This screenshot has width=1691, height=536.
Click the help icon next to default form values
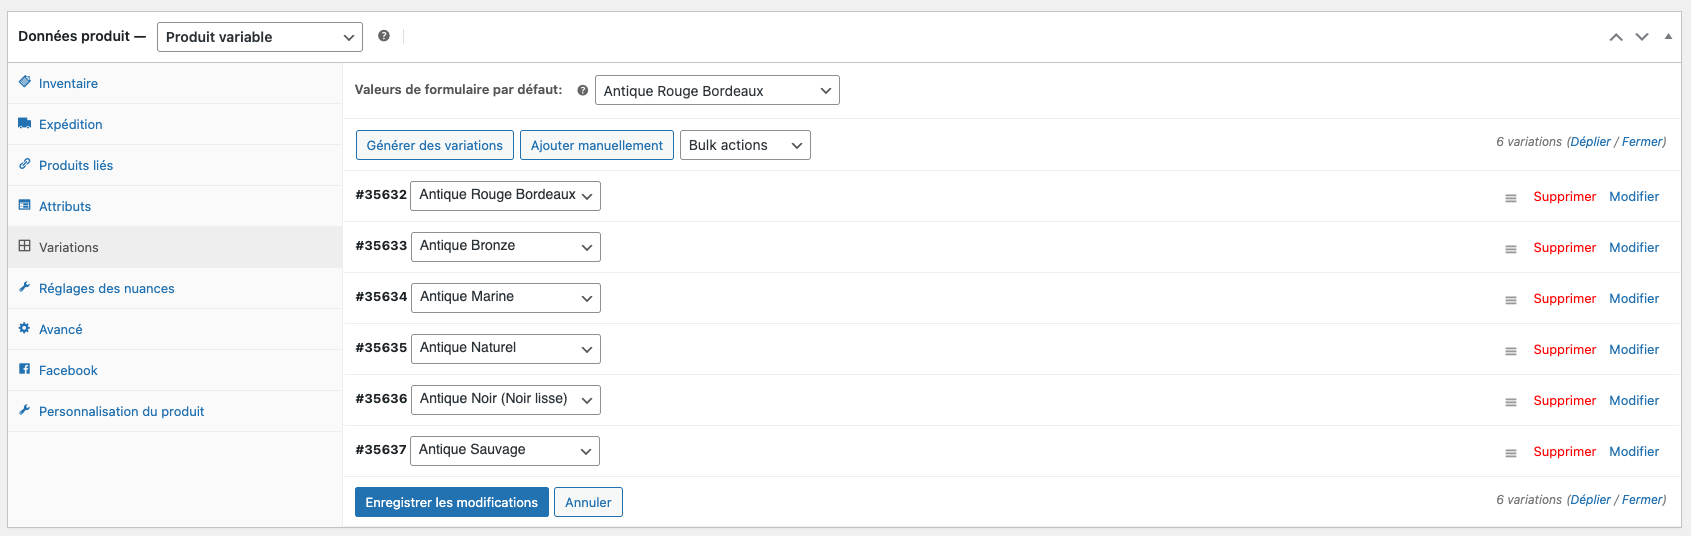click(582, 90)
